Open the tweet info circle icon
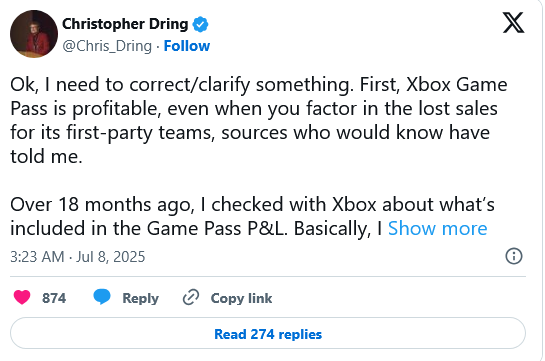Screen dimensions: 545x361 click(x=514, y=256)
